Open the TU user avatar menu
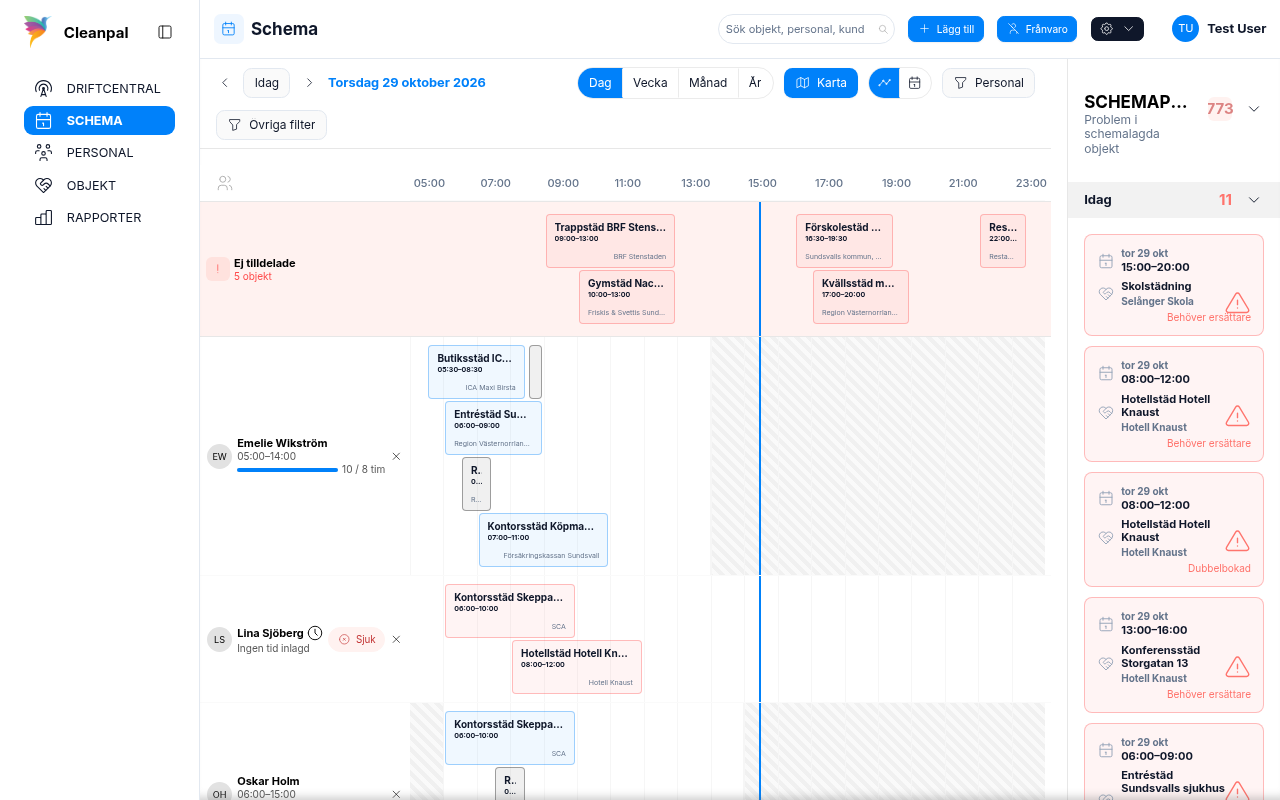Viewport: 1280px width, 800px height. (x=1185, y=29)
